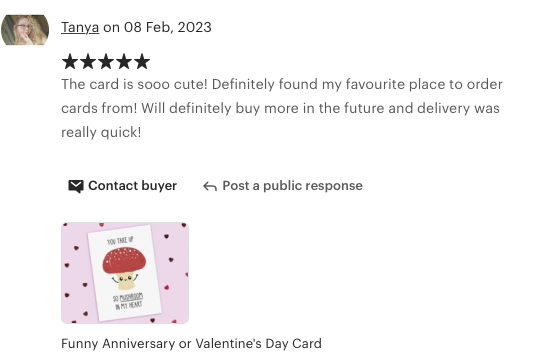Click the curved reply arrow icon
This screenshot has width=537, height=362.
210,186
